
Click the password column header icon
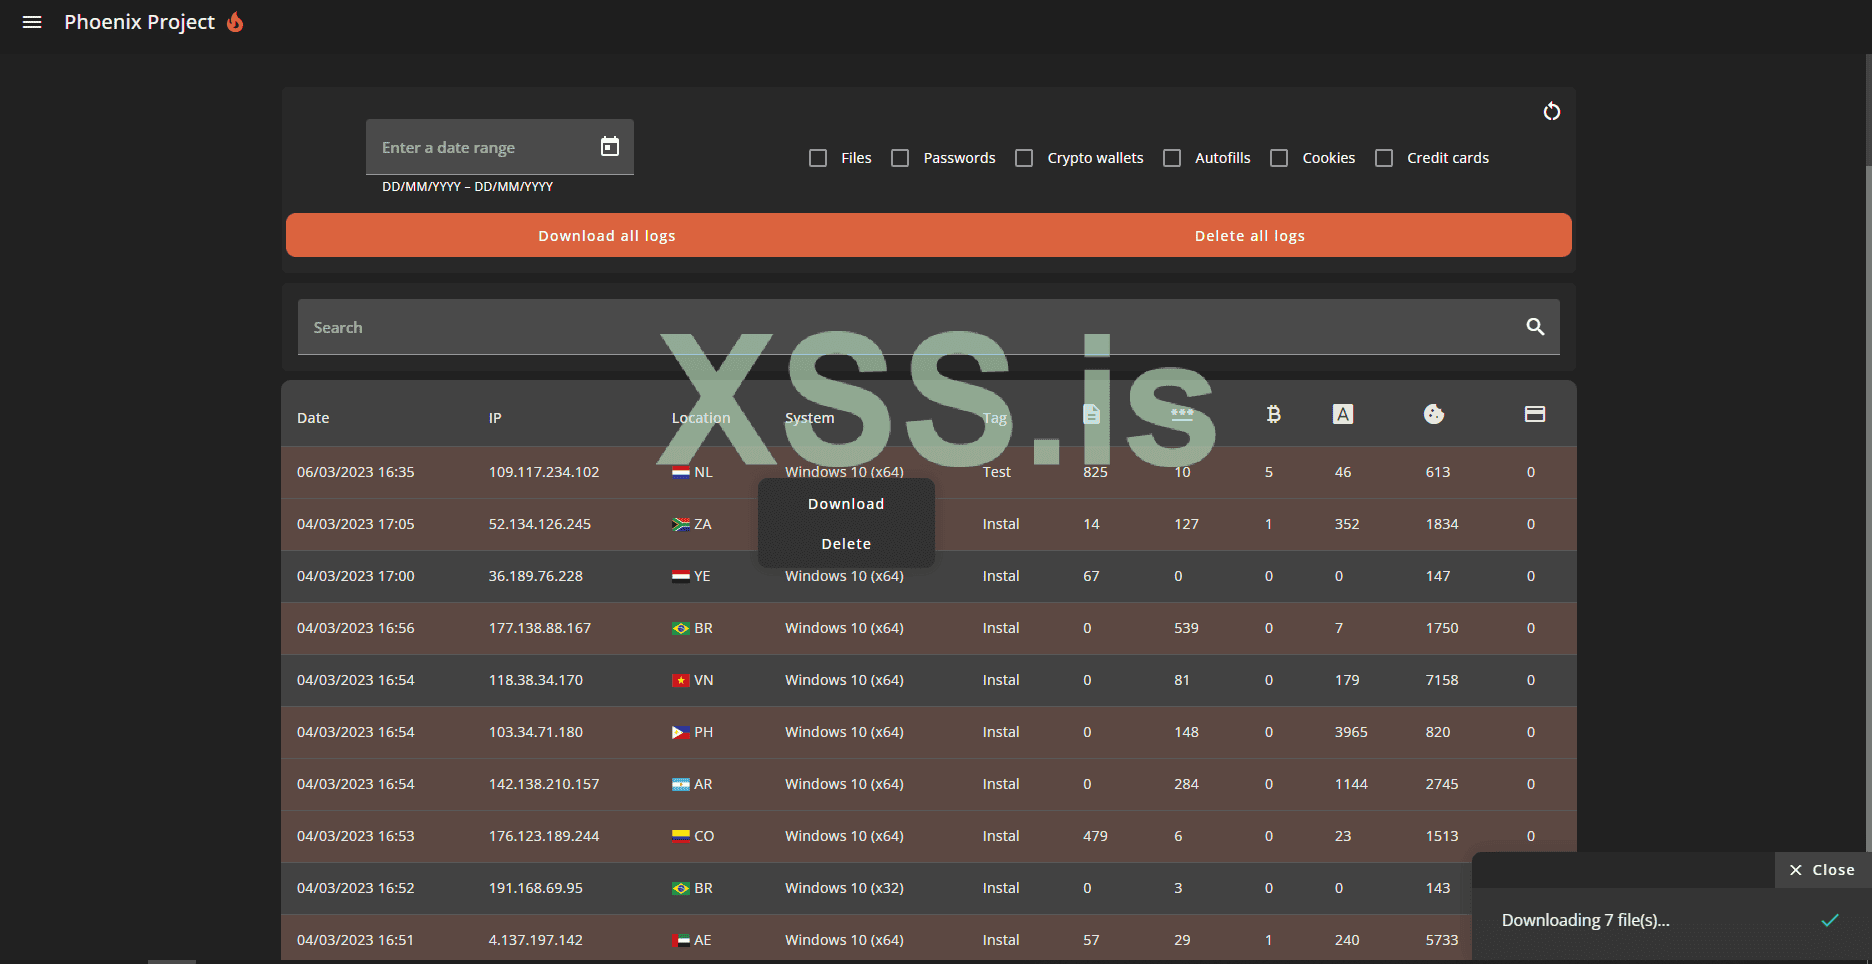[1182, 414]
